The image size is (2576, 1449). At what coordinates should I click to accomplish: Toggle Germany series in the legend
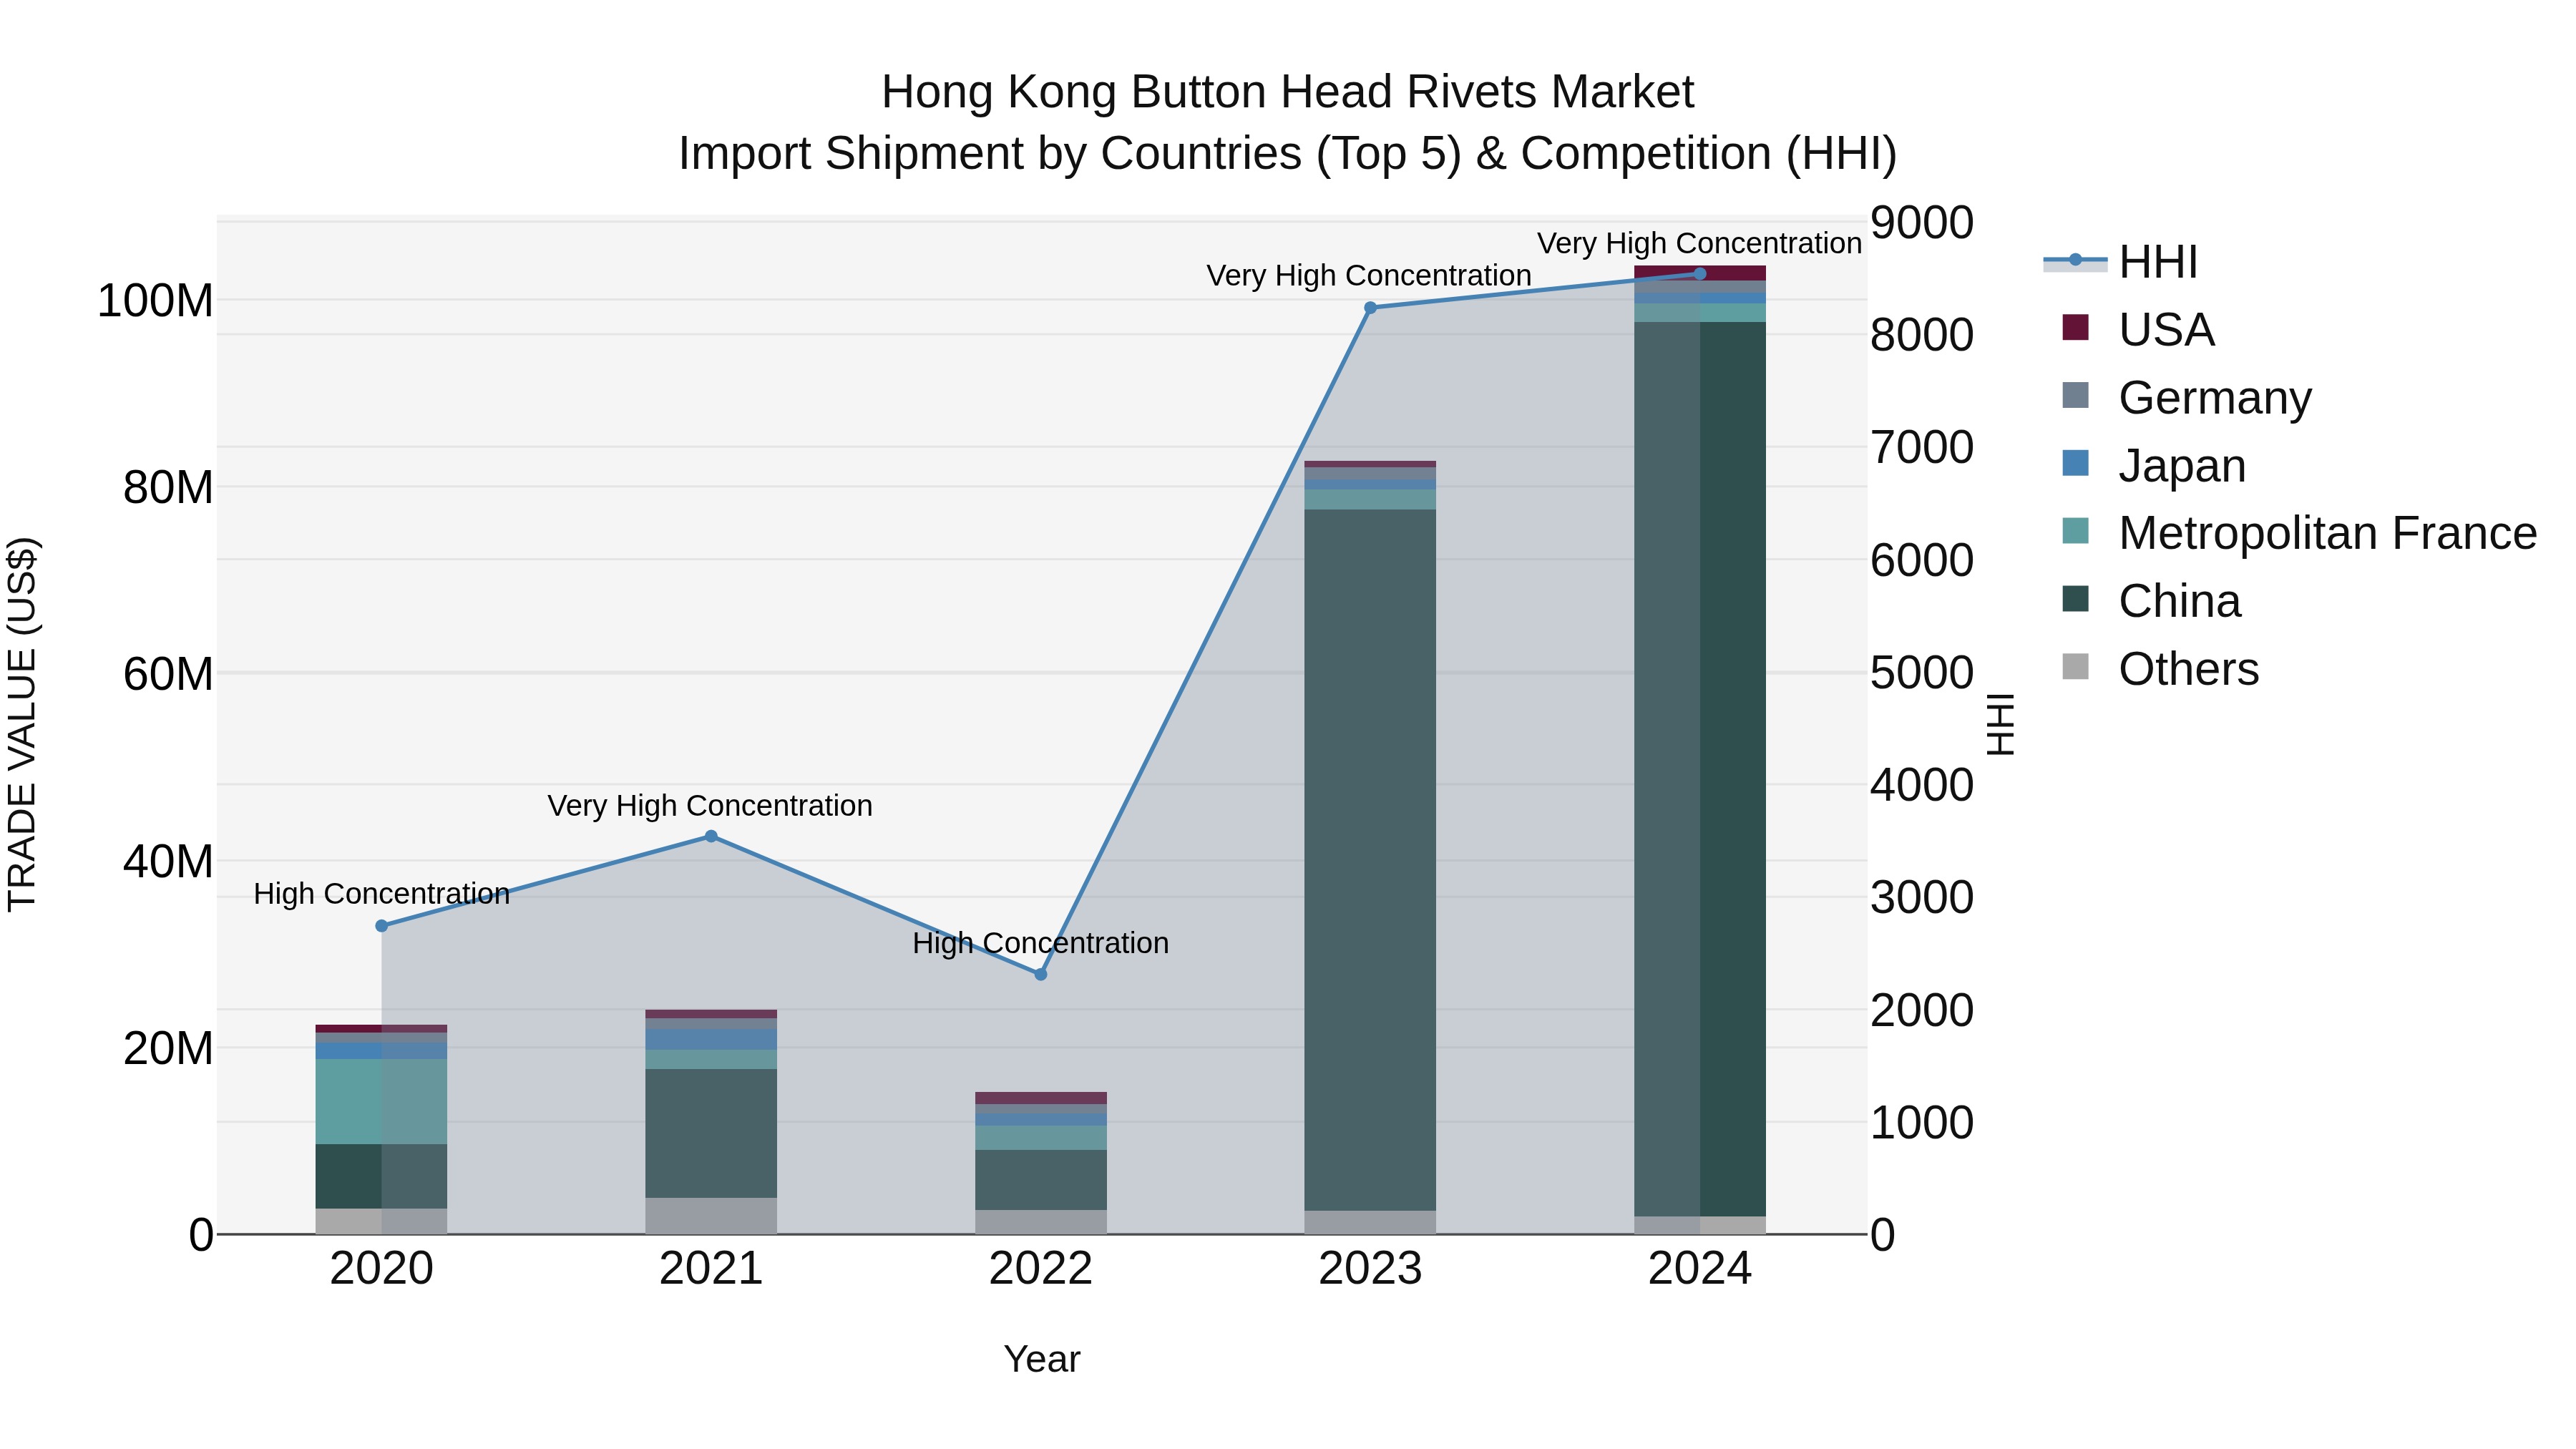click(x=2186, y=397)
